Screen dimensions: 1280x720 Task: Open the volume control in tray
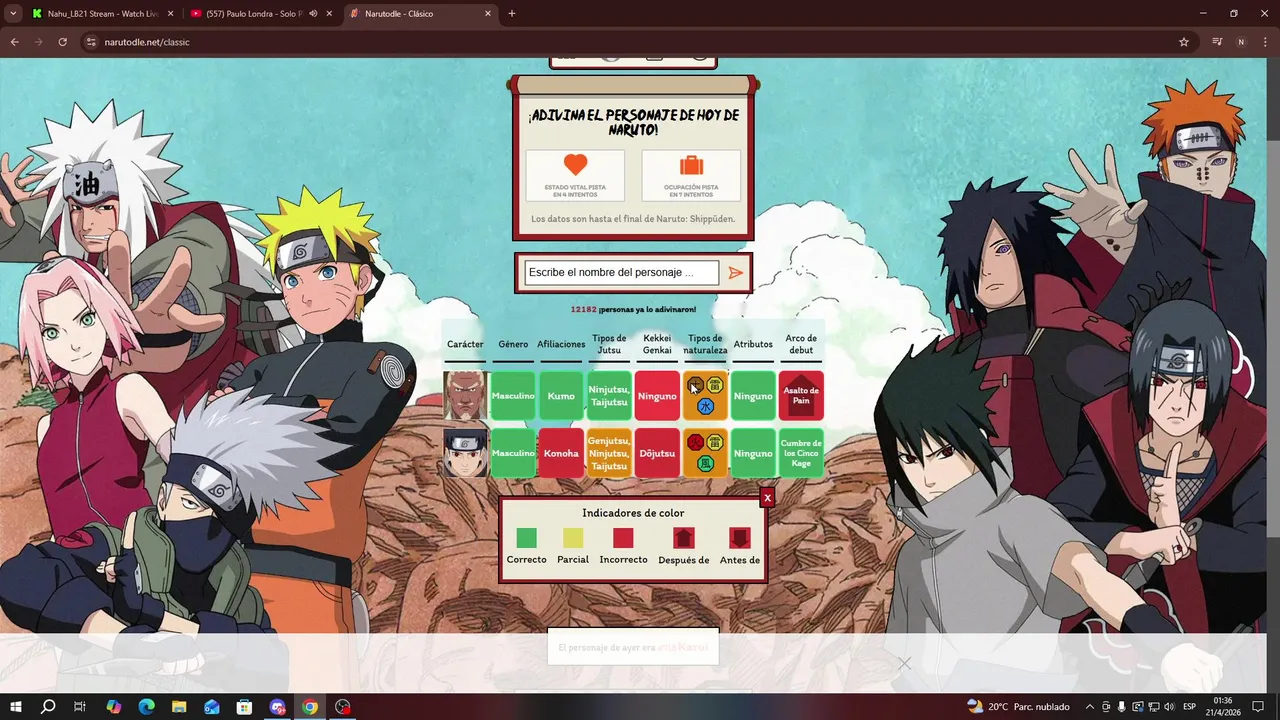[1169, 707]
